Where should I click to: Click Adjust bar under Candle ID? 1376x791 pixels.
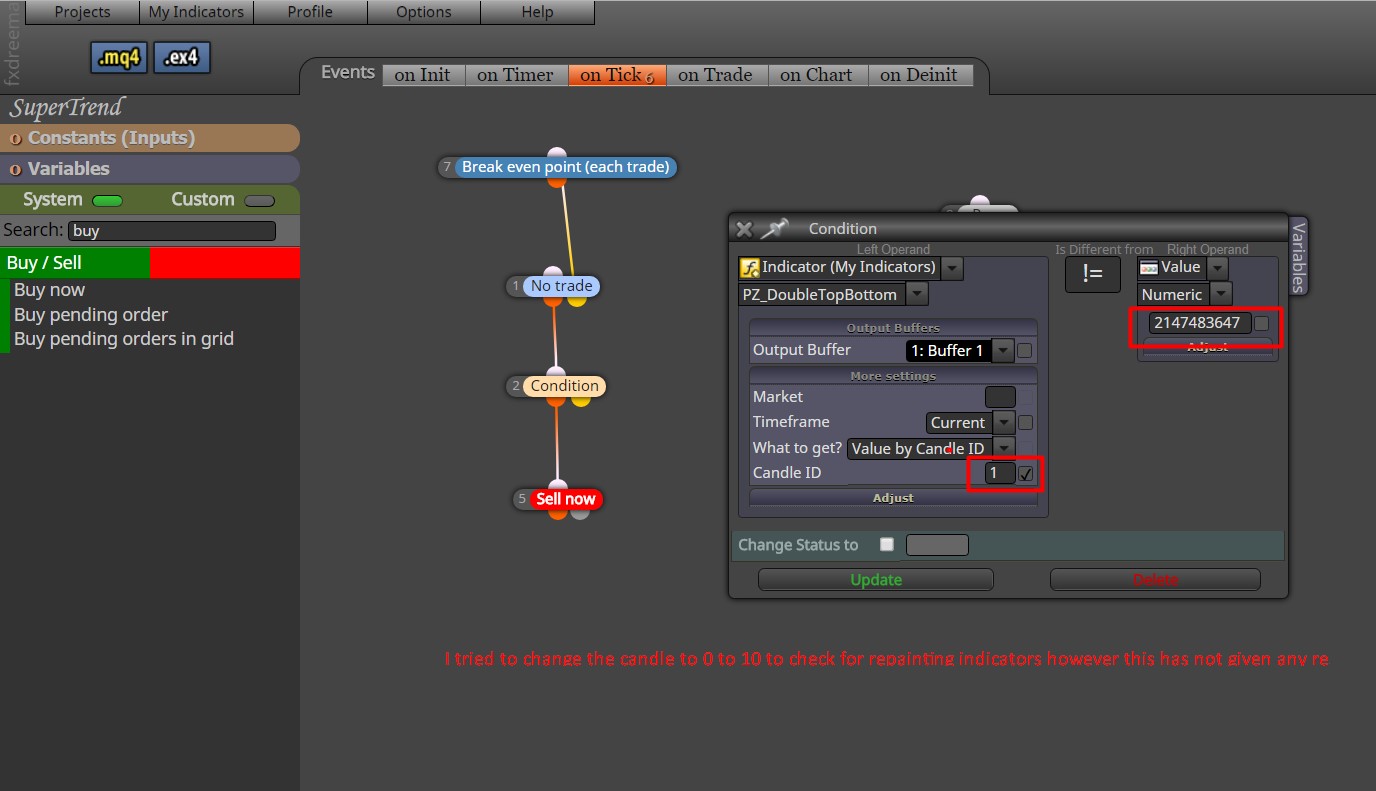click(x=893, y=498)
